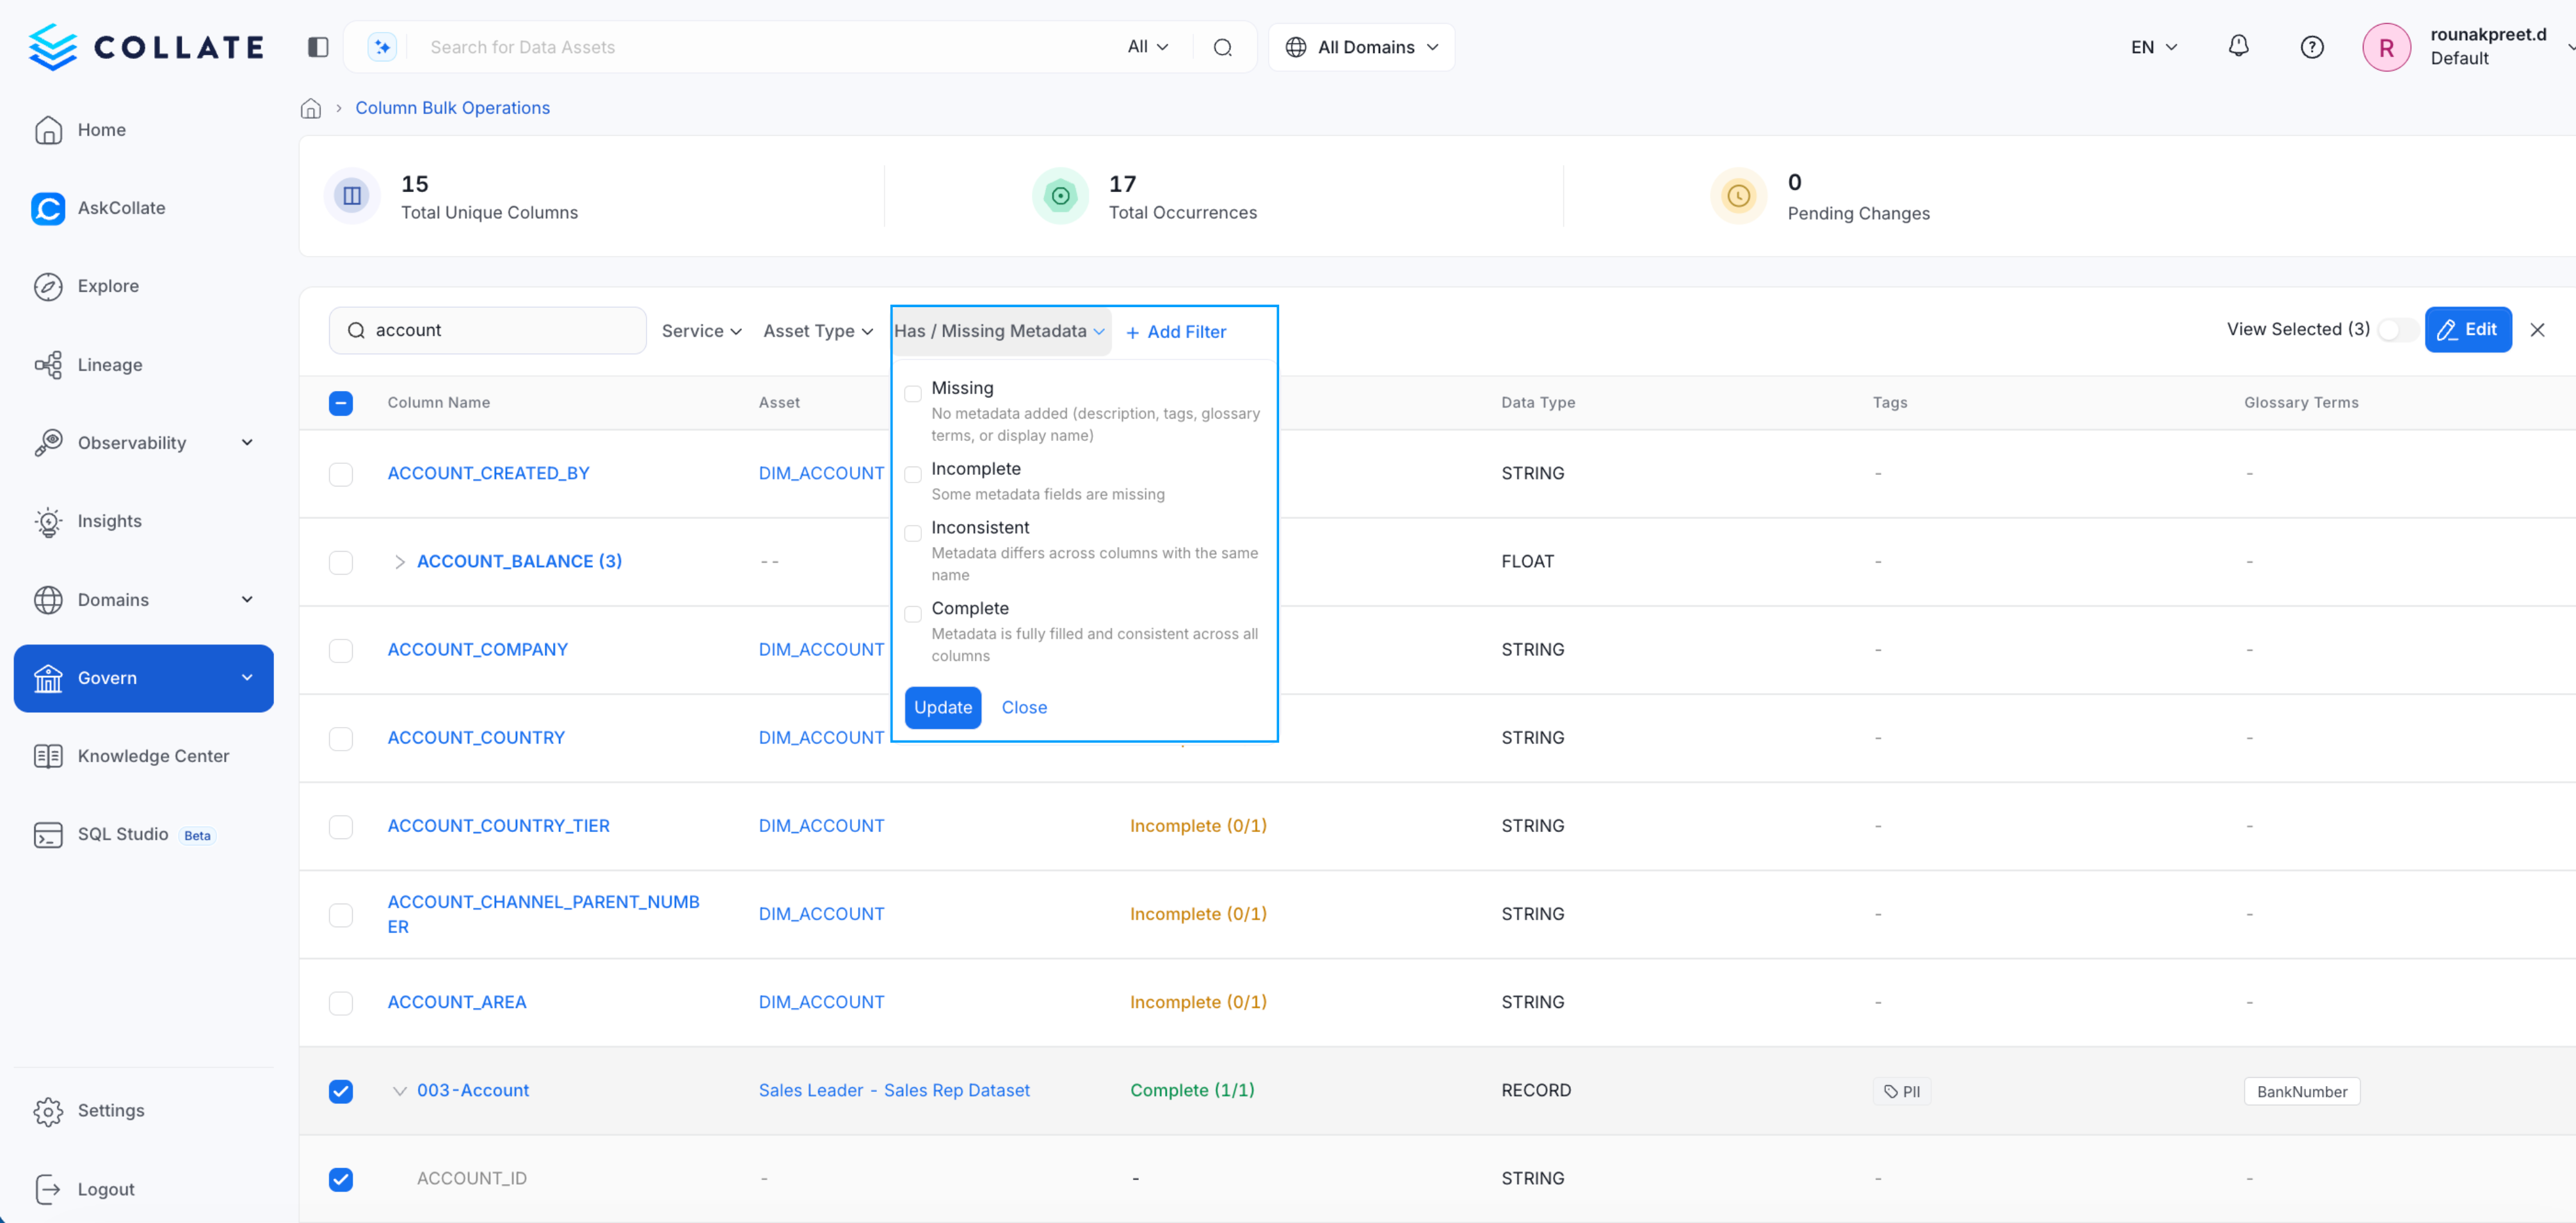Click the Edit button
This screenshot has width=2576, height=1223.
pyautogui.click(x=2467, y=330)
